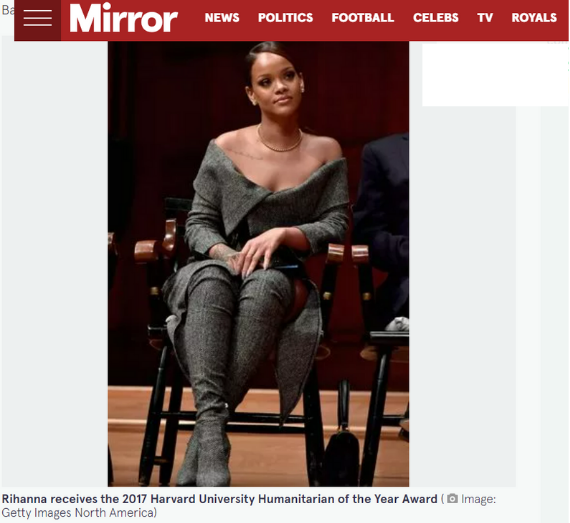570x523 pixels.
Task: Click the Rihanna Harvard award photo
Action: point(258,263)
